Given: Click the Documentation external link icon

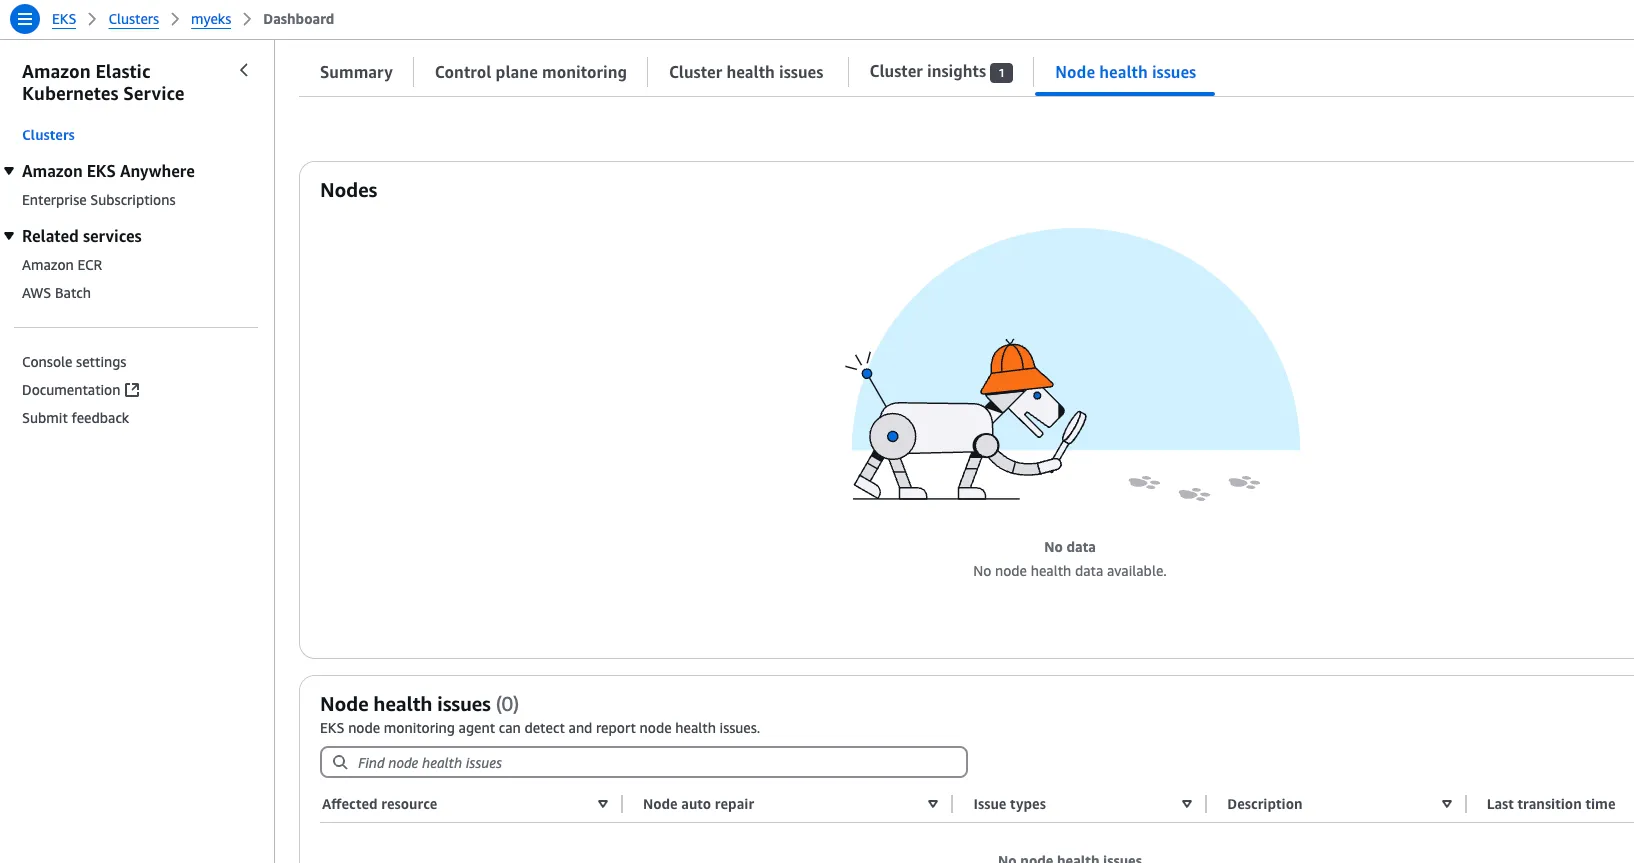Looking at the screenshot, I should (132, 390).
